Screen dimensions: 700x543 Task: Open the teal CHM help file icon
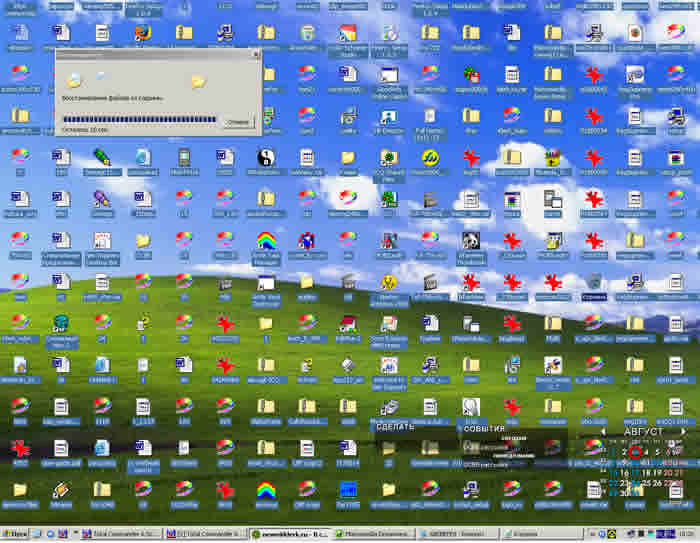(61, 324)
